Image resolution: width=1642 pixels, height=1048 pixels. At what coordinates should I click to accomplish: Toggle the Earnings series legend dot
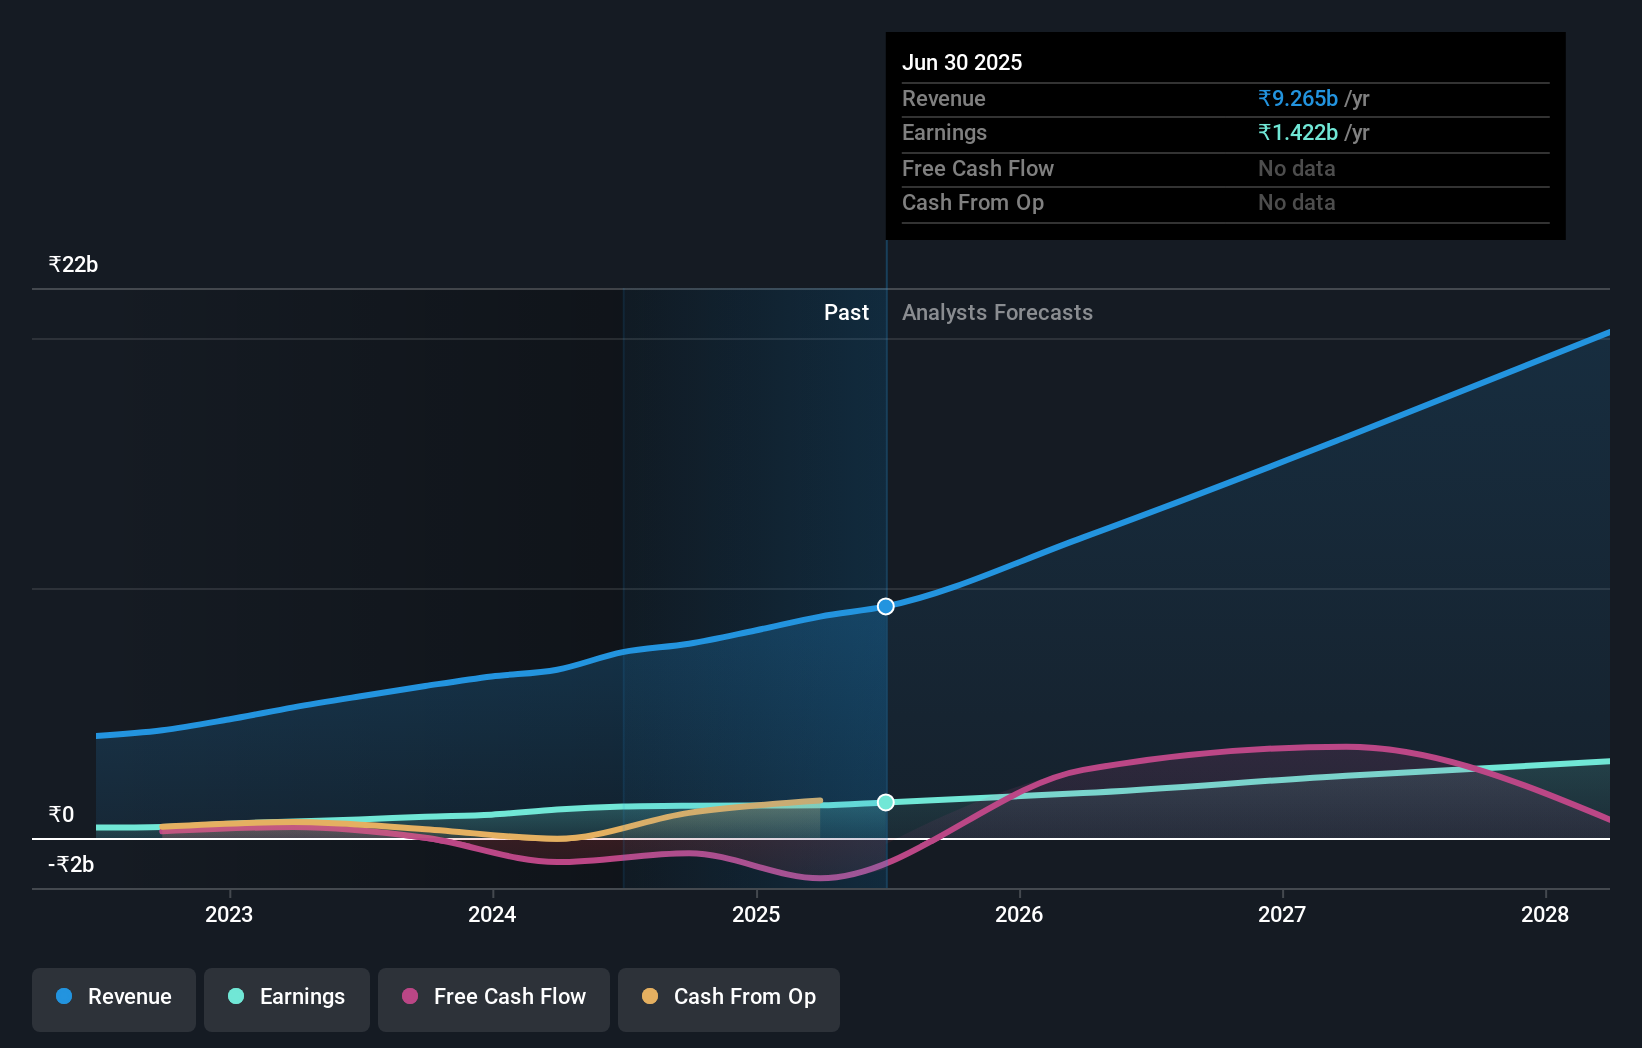(236, 997)
